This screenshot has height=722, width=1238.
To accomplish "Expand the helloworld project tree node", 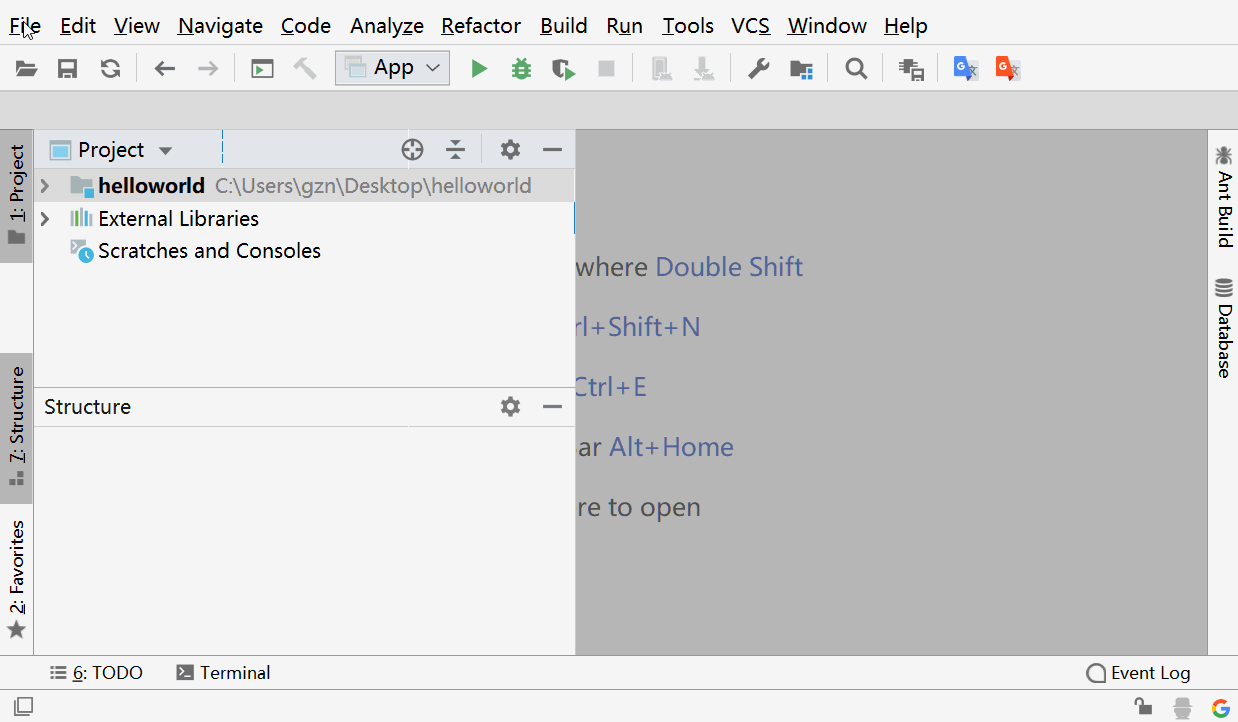I will coord(45,186).
